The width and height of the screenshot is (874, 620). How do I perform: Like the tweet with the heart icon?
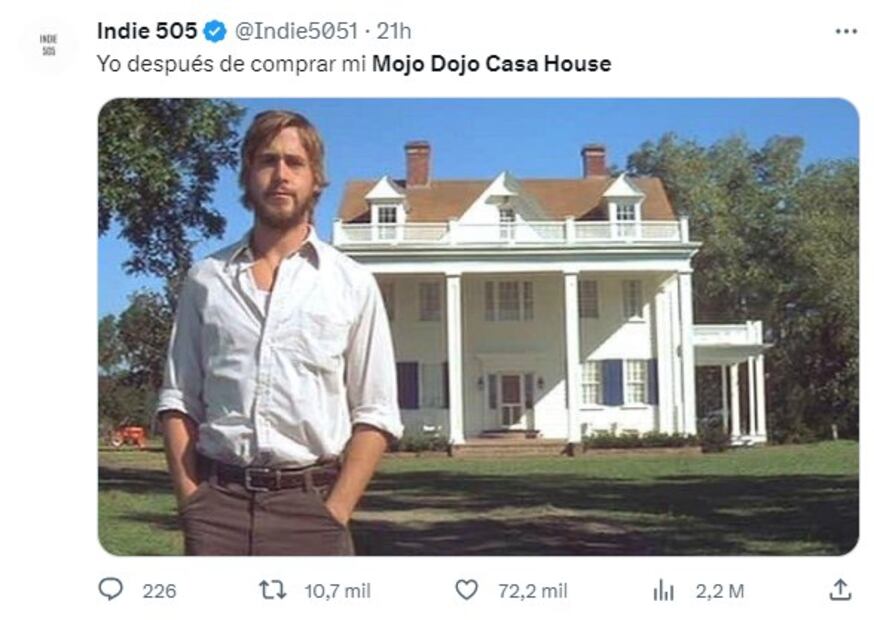467,589
